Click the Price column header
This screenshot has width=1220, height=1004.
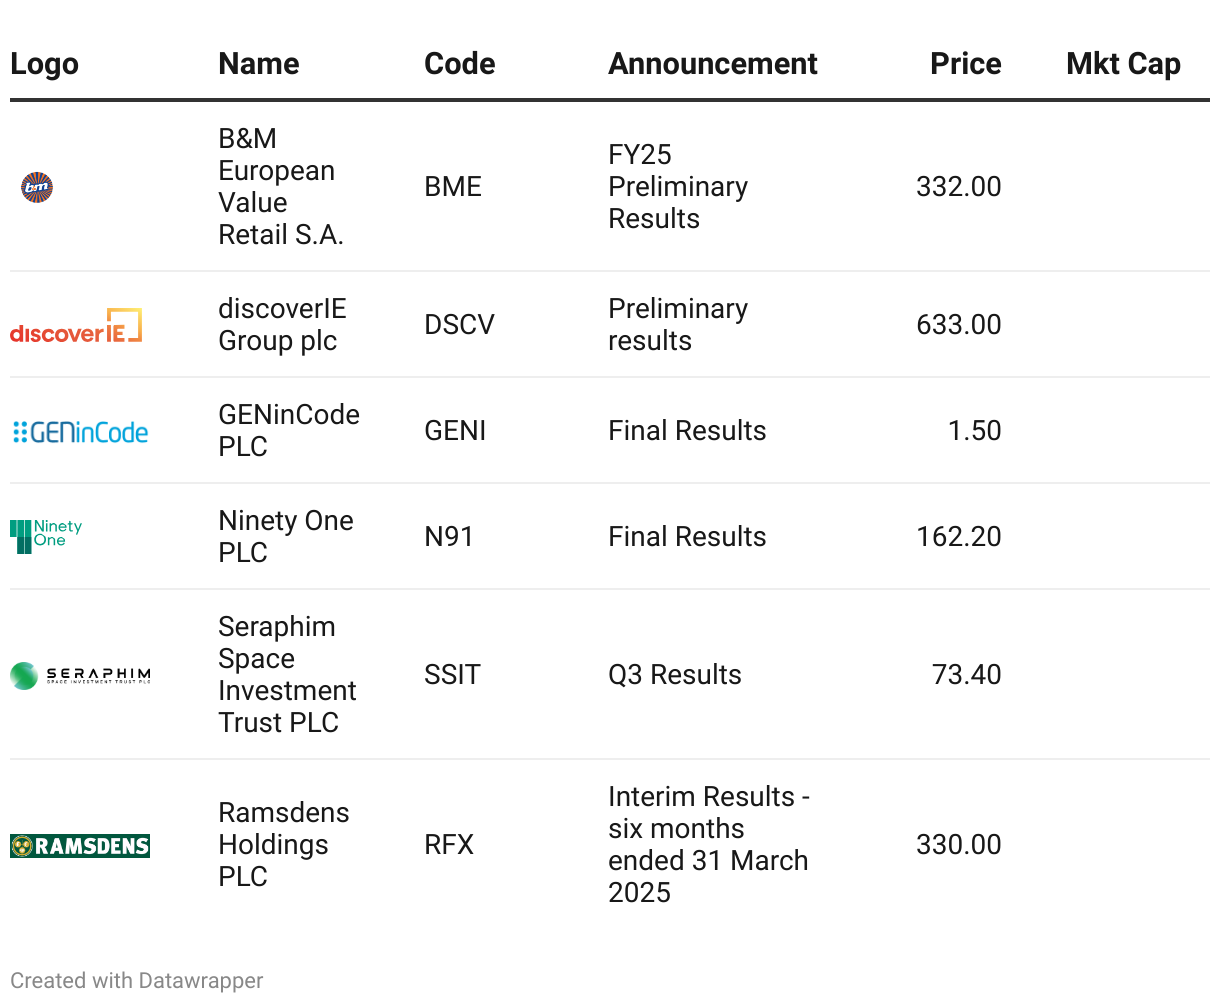click(x=965, y=64)
